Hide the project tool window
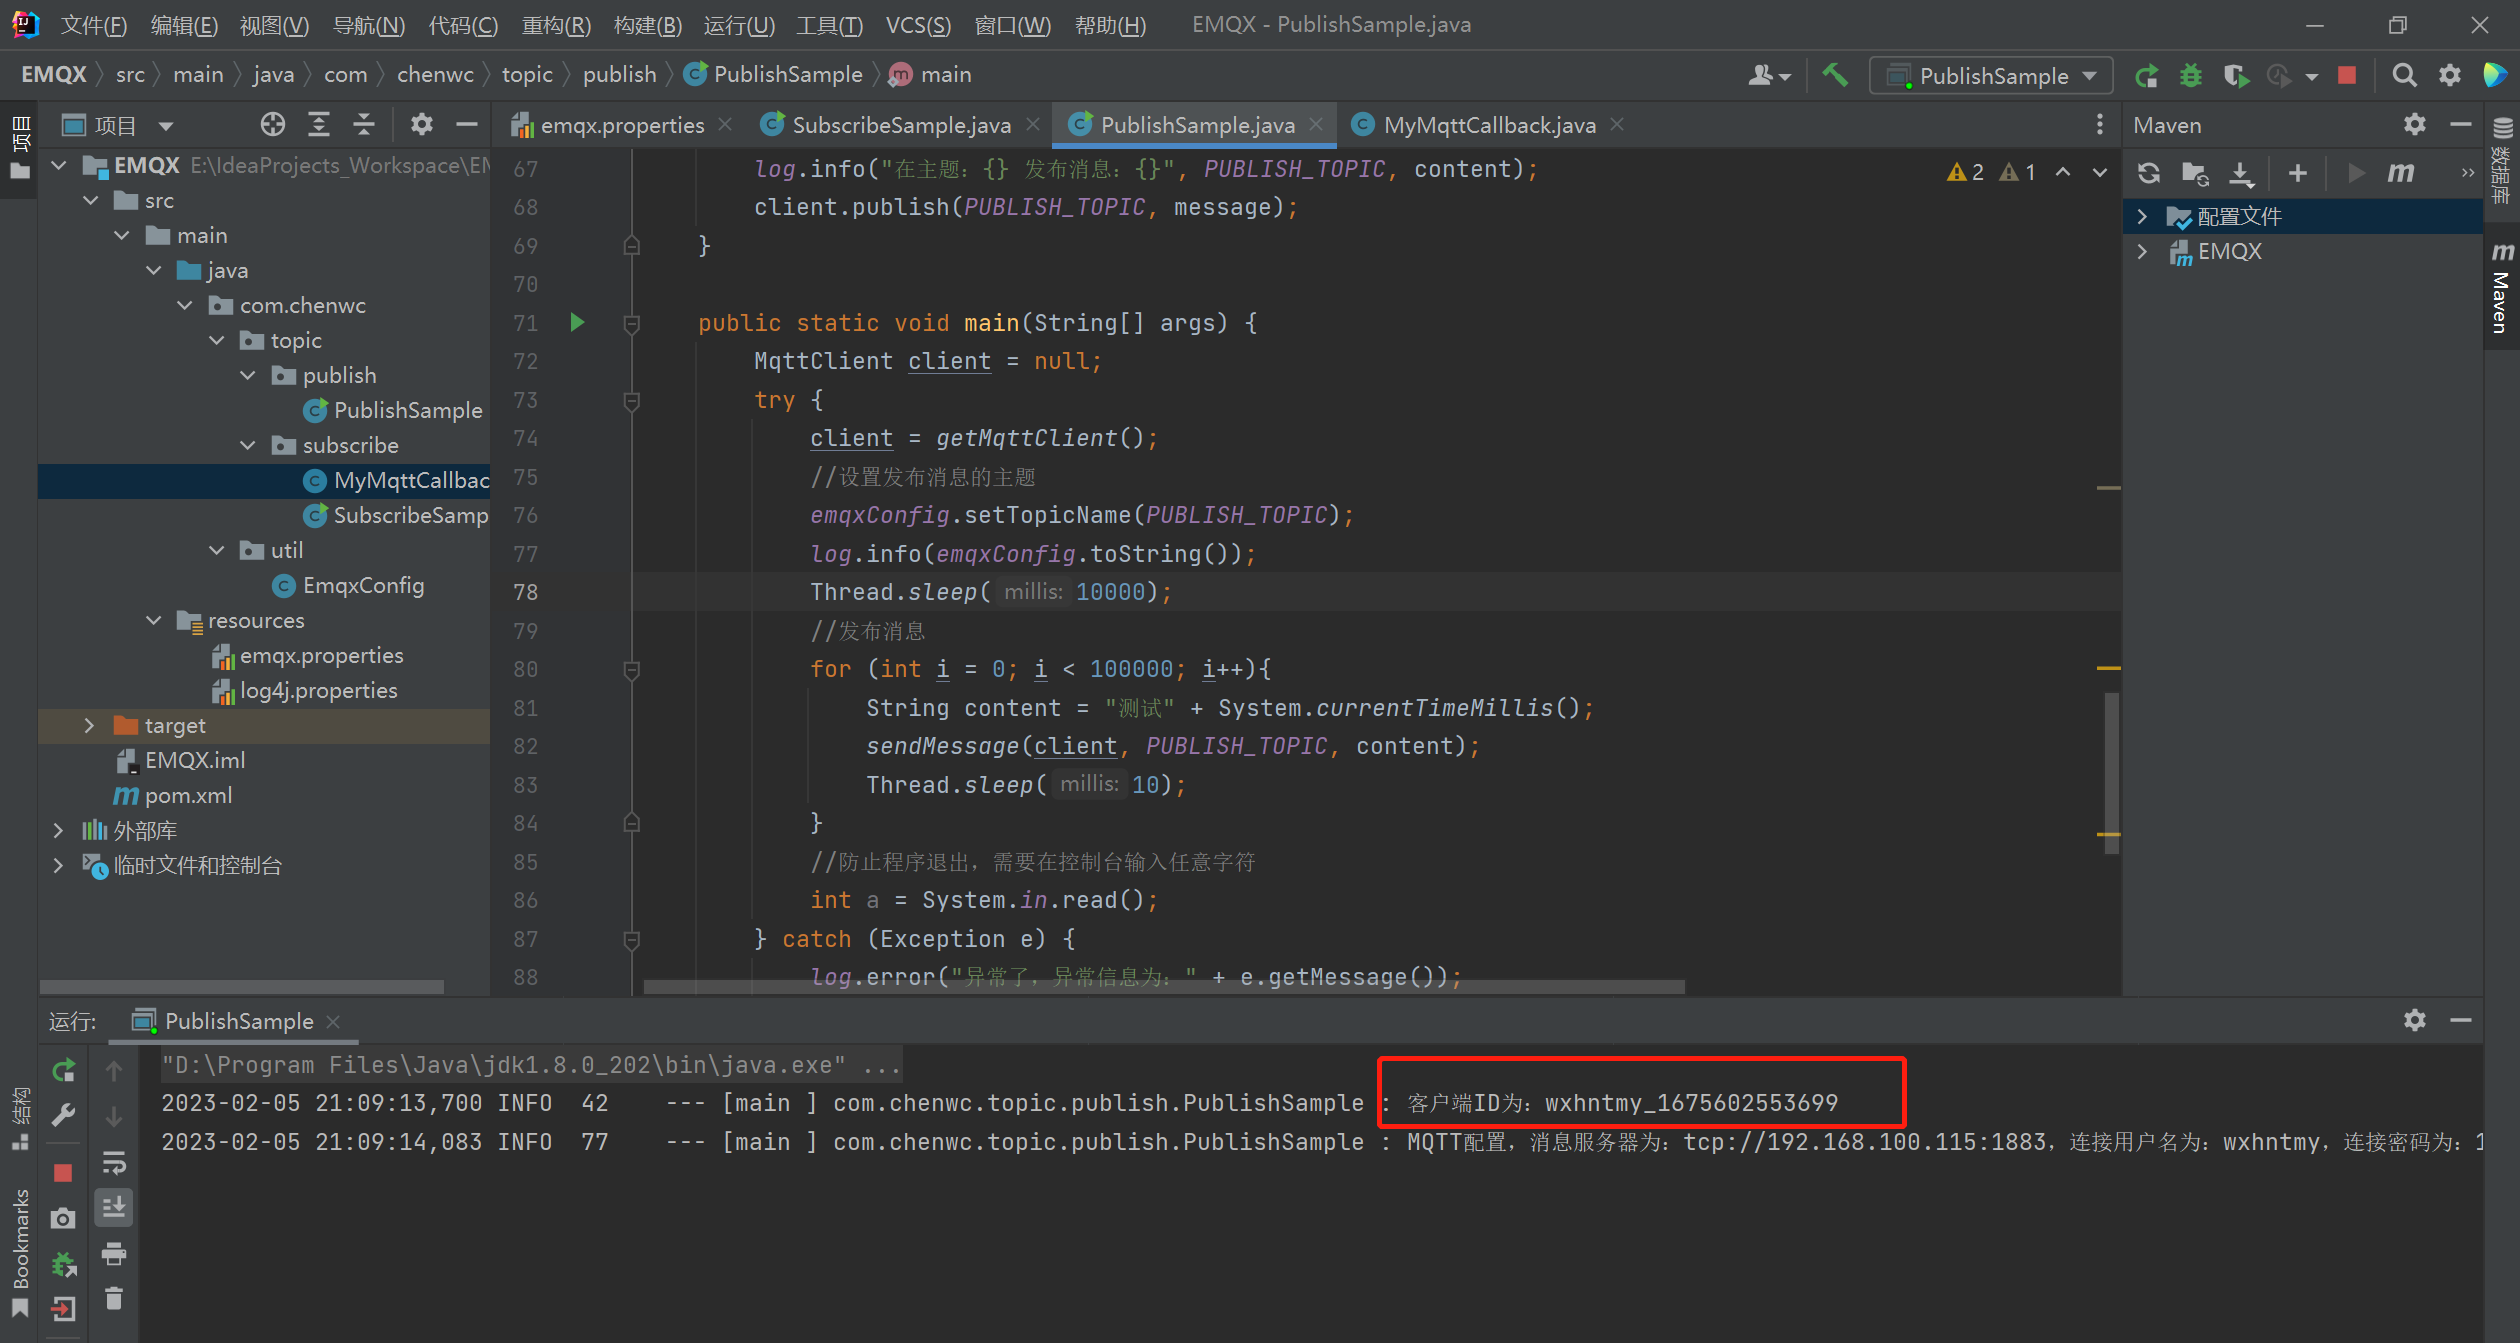The width and height of the screenshot is (2520, 1343). click(467, 124)
